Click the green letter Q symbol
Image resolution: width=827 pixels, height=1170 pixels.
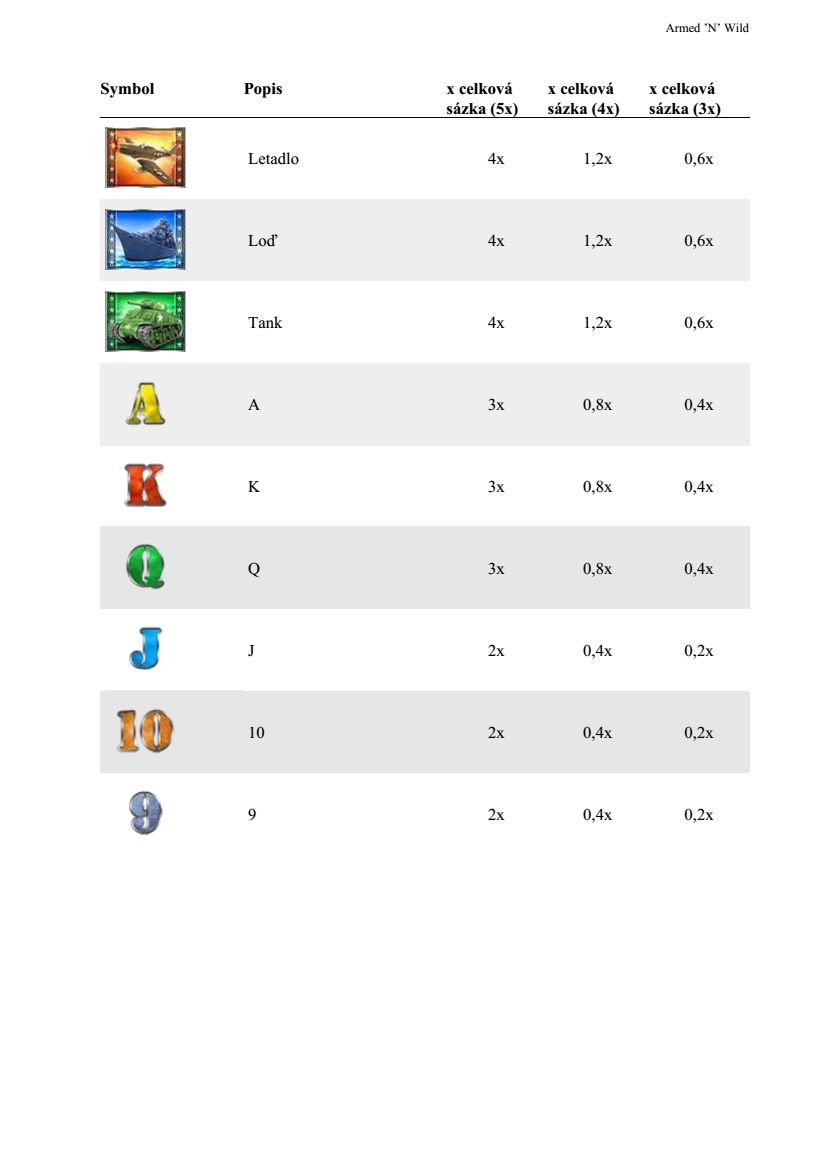(x=145, y=569)
